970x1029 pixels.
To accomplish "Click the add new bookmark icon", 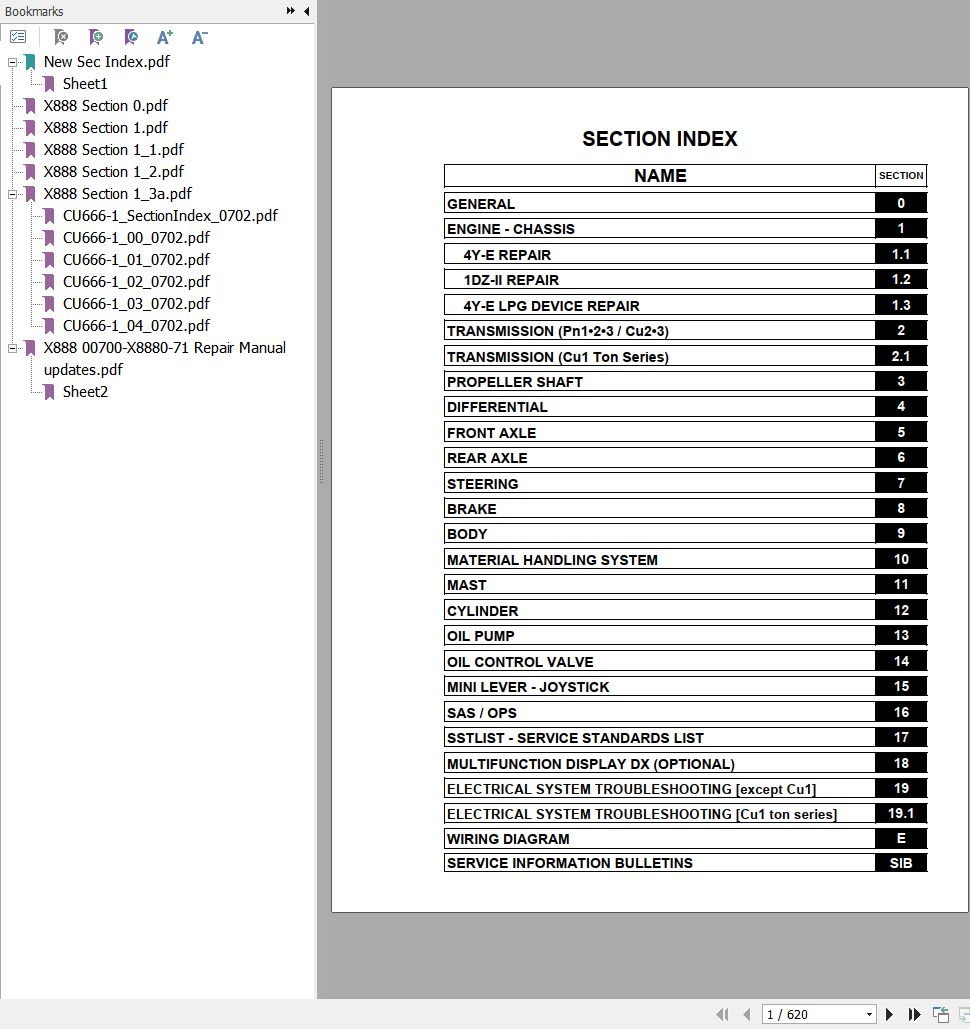I will (96, 37).
